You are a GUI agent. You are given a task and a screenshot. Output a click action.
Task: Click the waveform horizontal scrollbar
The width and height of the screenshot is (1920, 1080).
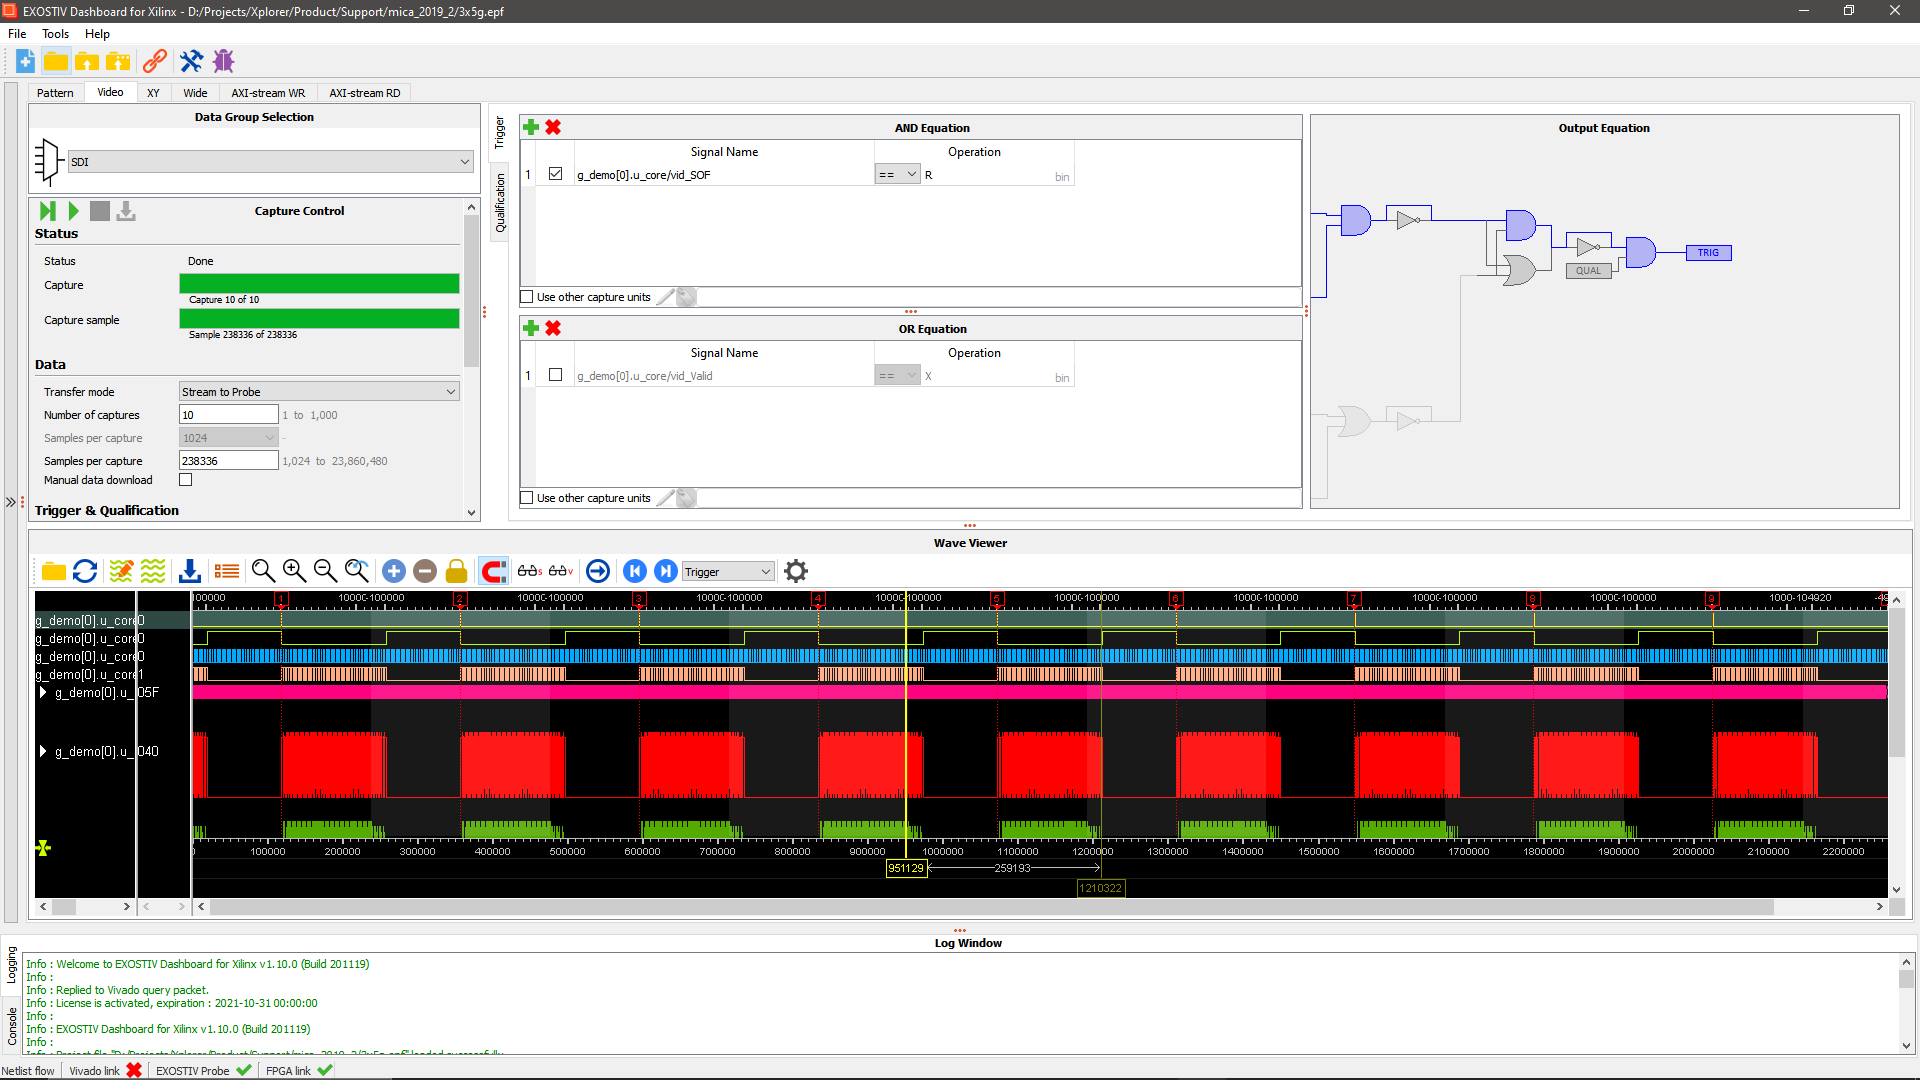[990, 907]
